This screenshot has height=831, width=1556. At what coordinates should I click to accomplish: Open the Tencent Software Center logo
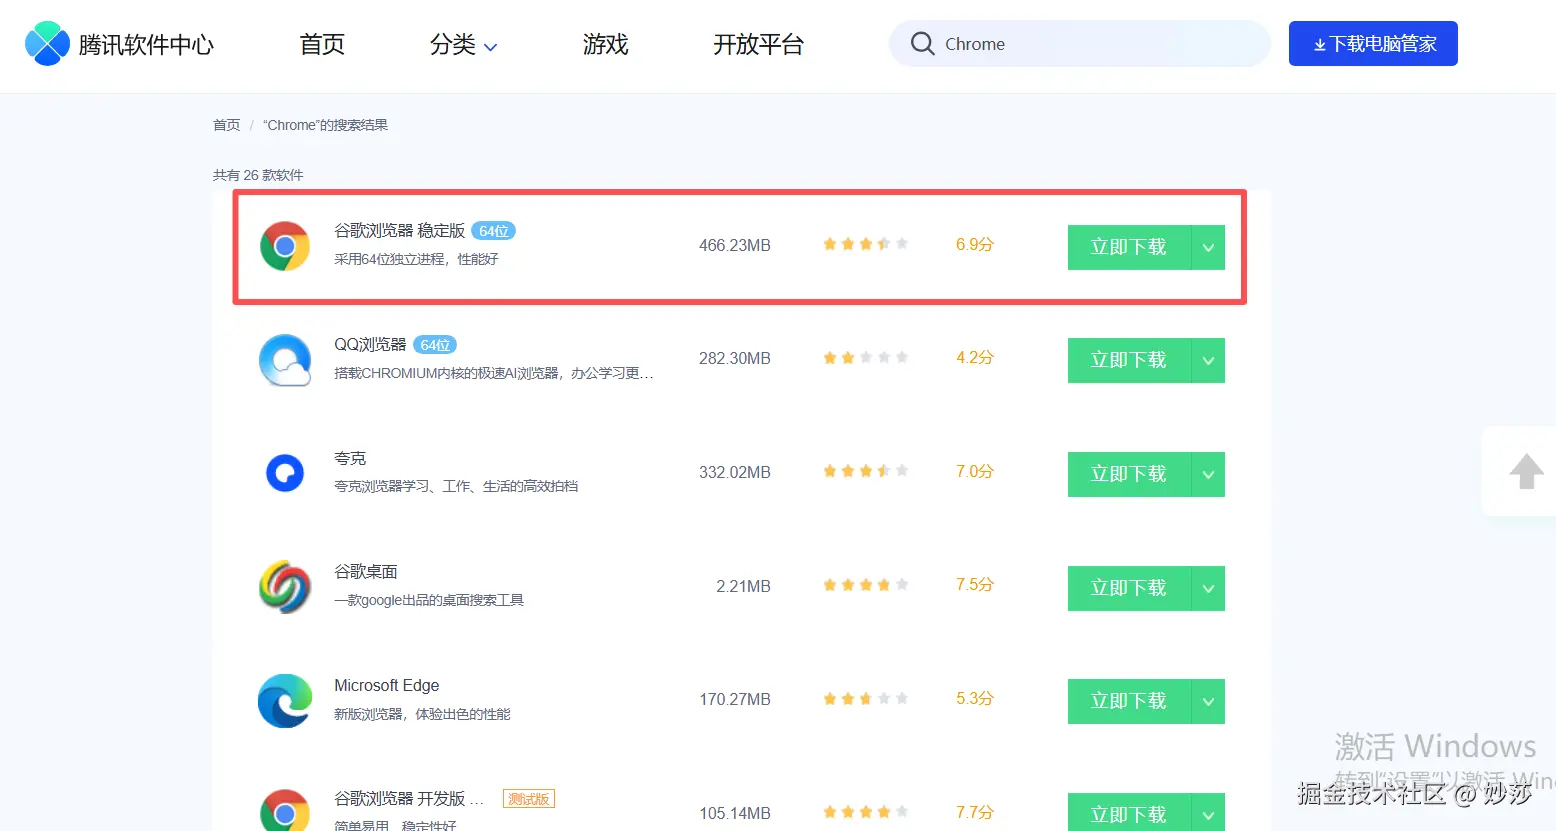pyautogui.click(x=119, y=44)
